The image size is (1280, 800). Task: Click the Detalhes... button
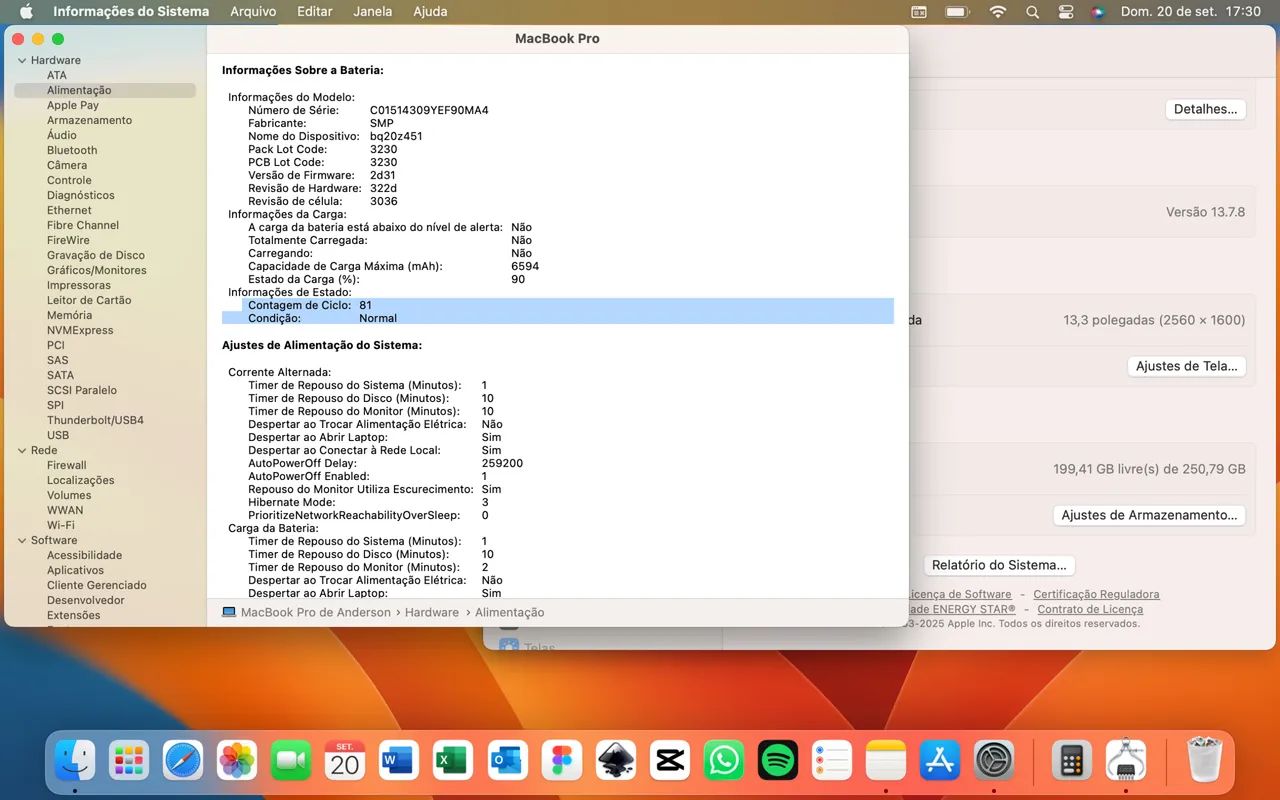(1205, 109)
